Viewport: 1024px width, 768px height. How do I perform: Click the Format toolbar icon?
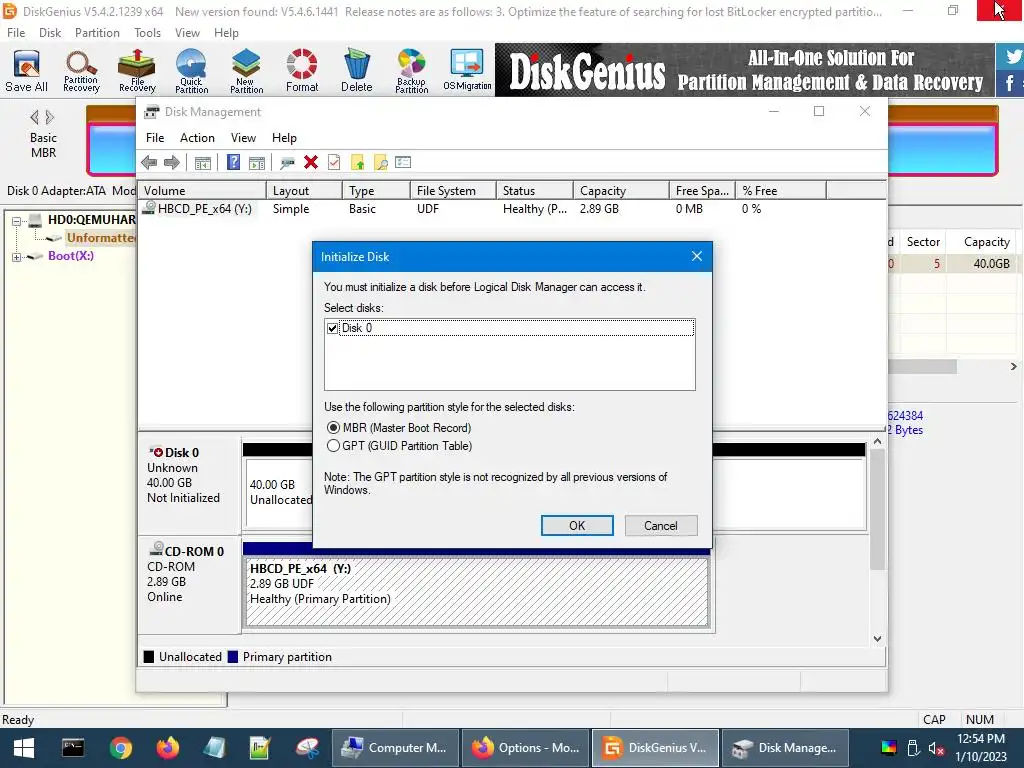[x=302, y=71]
